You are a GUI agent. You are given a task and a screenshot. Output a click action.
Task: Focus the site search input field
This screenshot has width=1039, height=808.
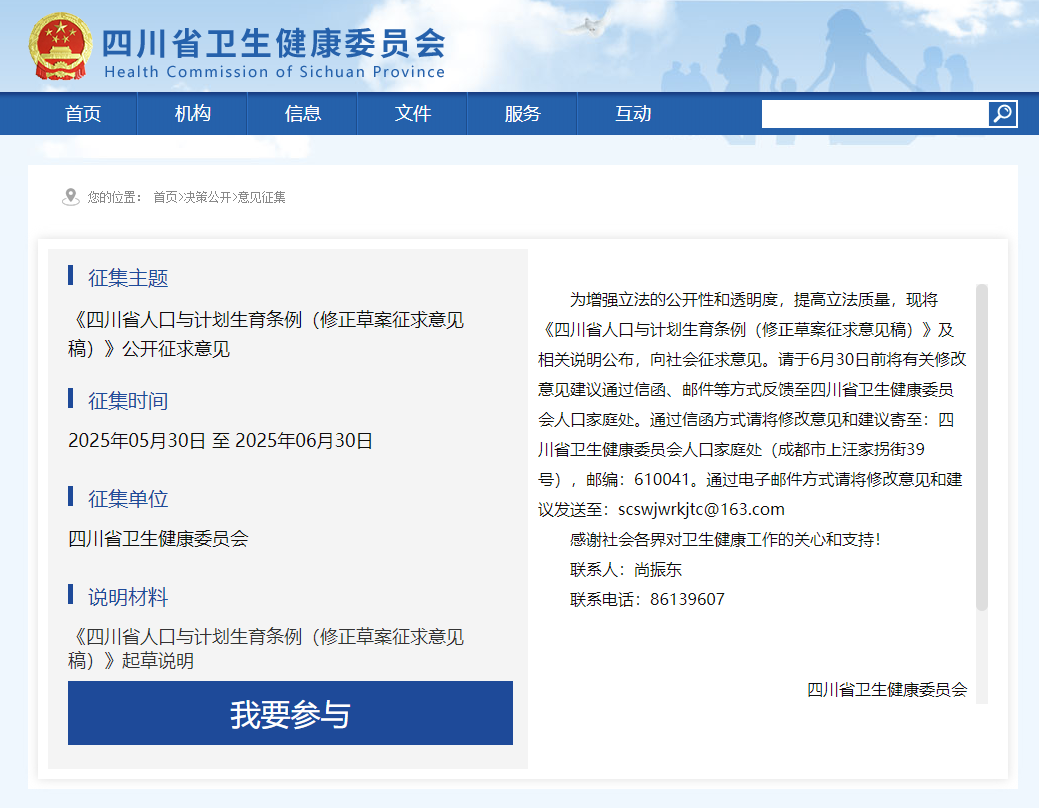875,114
